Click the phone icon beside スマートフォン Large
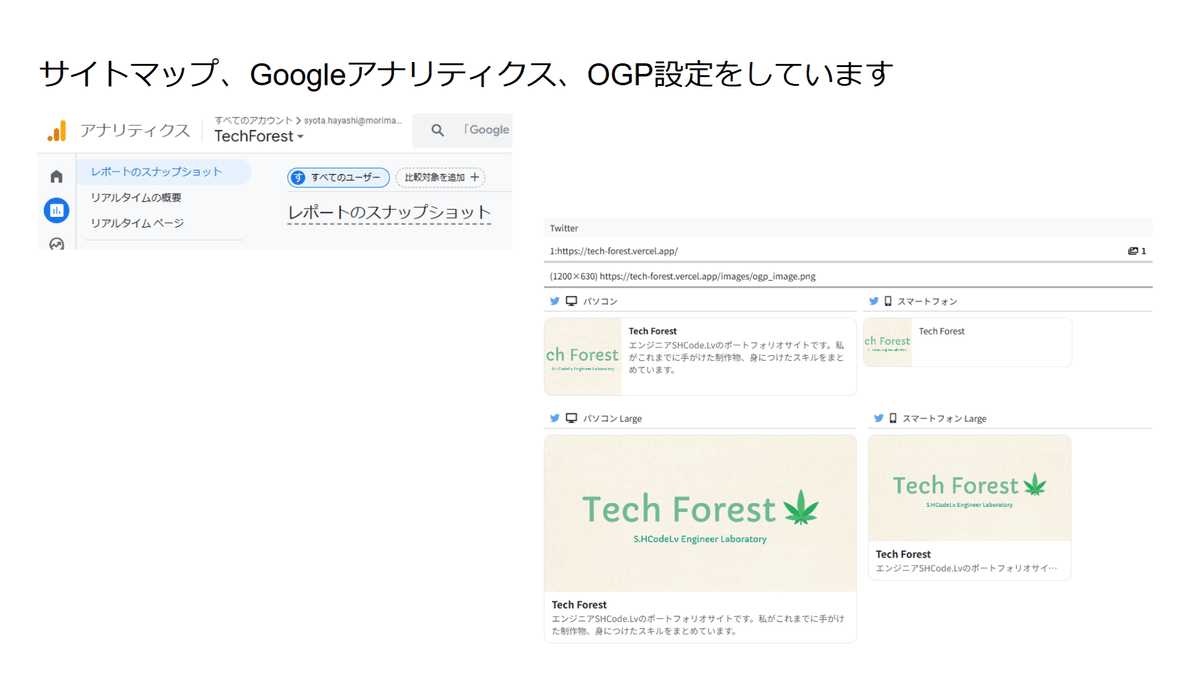Screen dimensions: 1200x674 892,418
